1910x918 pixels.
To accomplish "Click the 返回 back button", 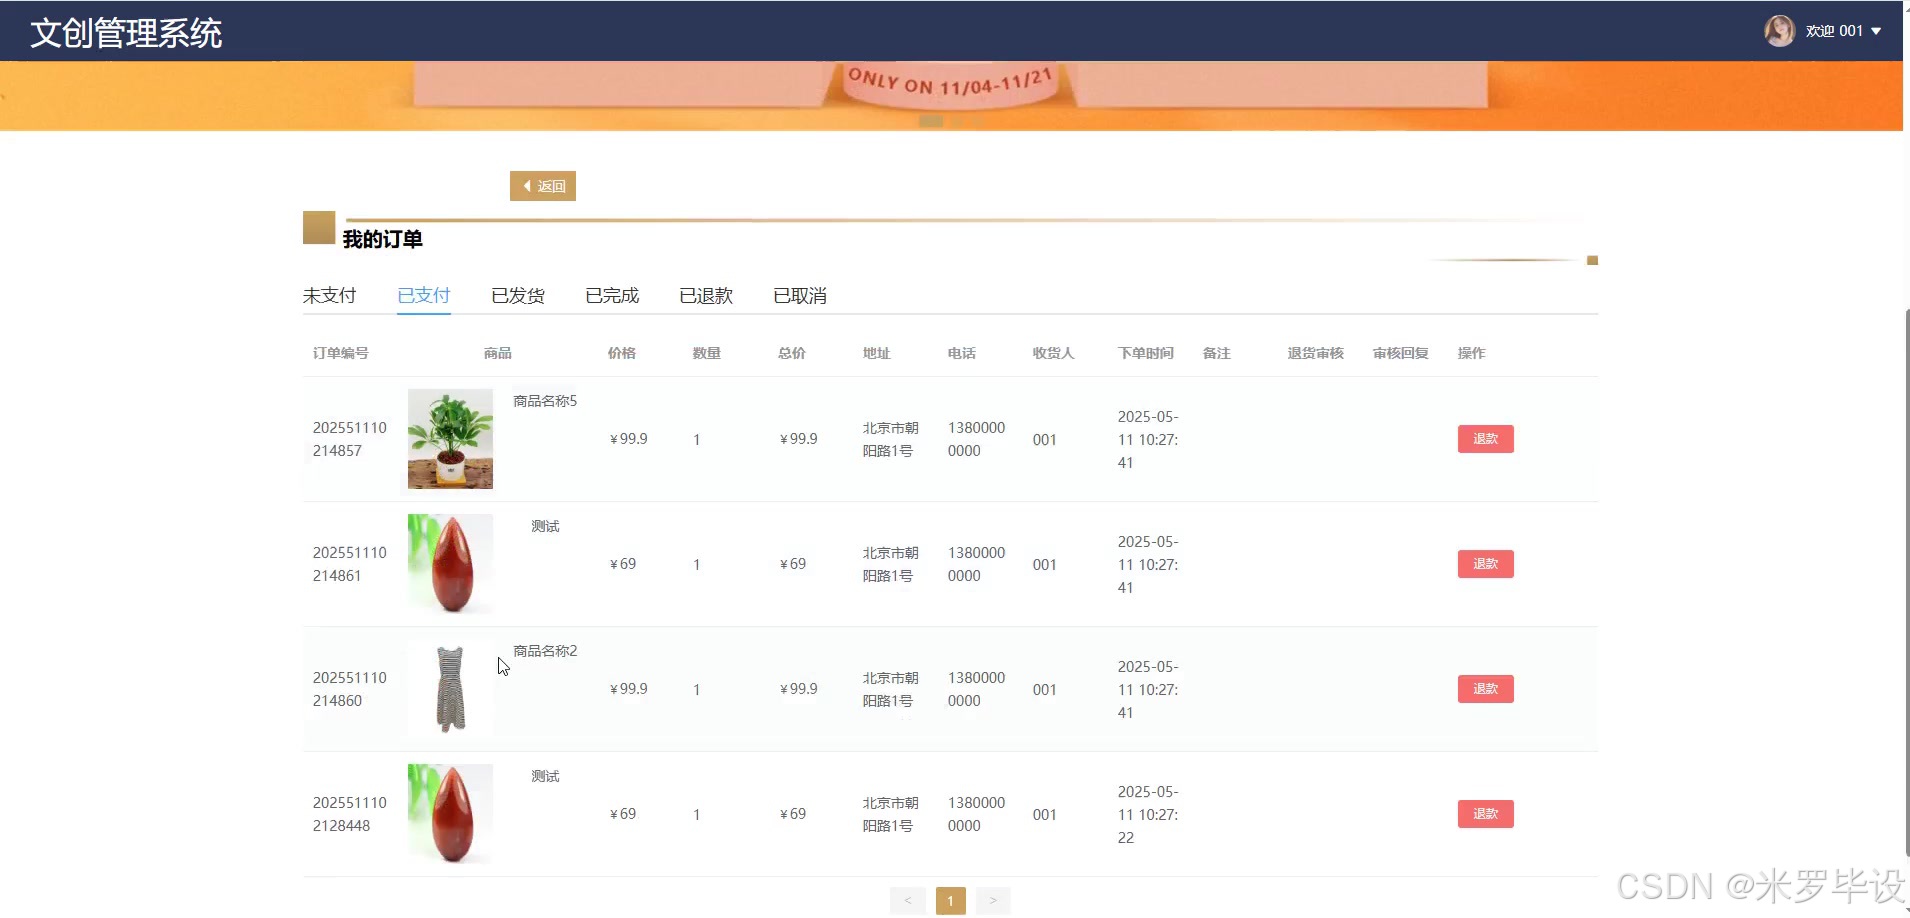I will 543,186.
